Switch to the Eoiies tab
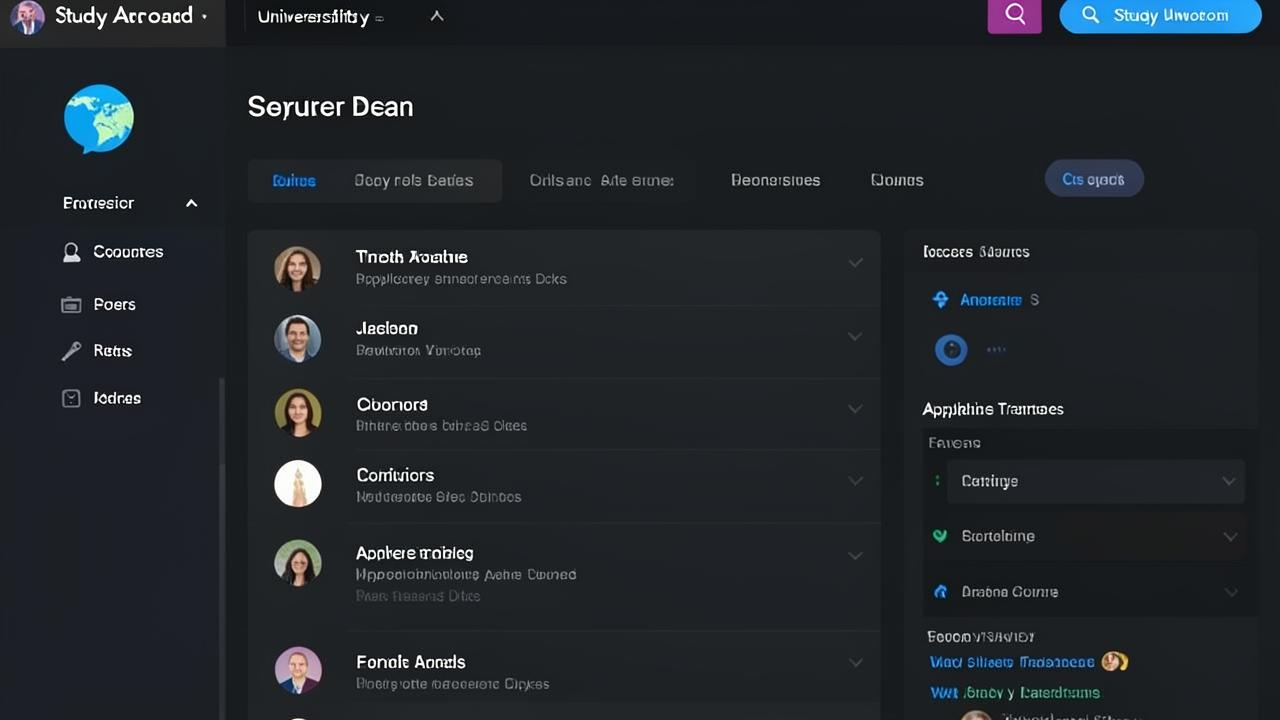Viewport: 1280px width, 720px height. click(x=294, y=181)
